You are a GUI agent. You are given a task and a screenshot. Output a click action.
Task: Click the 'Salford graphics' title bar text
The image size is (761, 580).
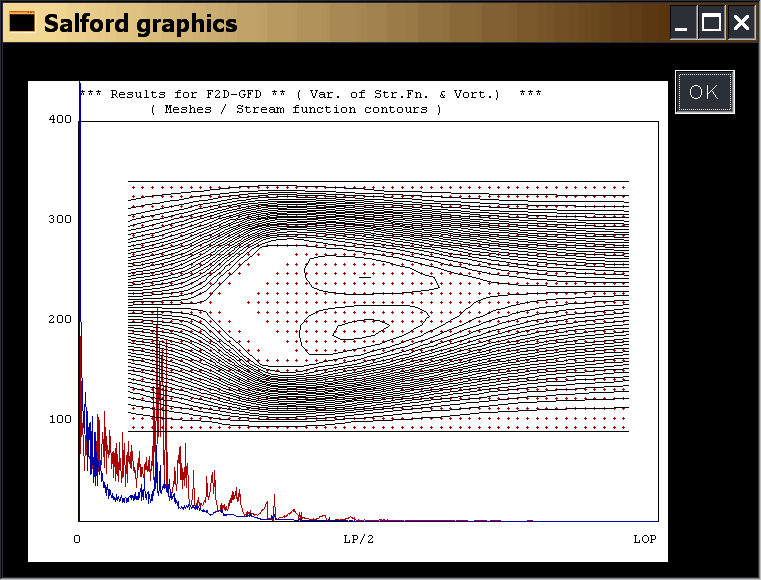point(141,23)
